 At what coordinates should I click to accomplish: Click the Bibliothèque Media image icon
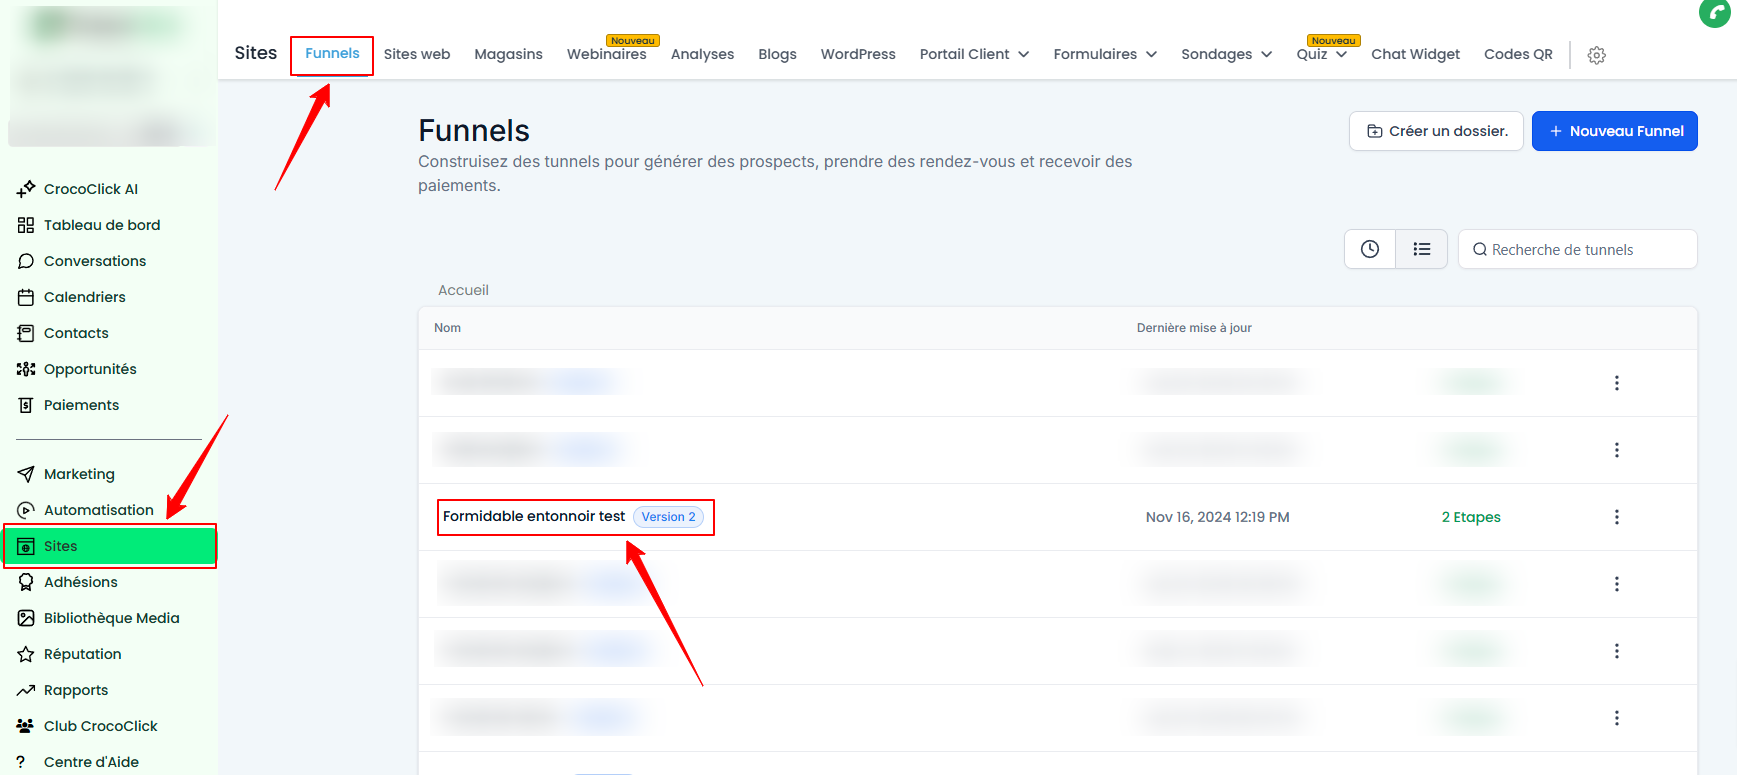pyautogui.click(x=26, y=618)
